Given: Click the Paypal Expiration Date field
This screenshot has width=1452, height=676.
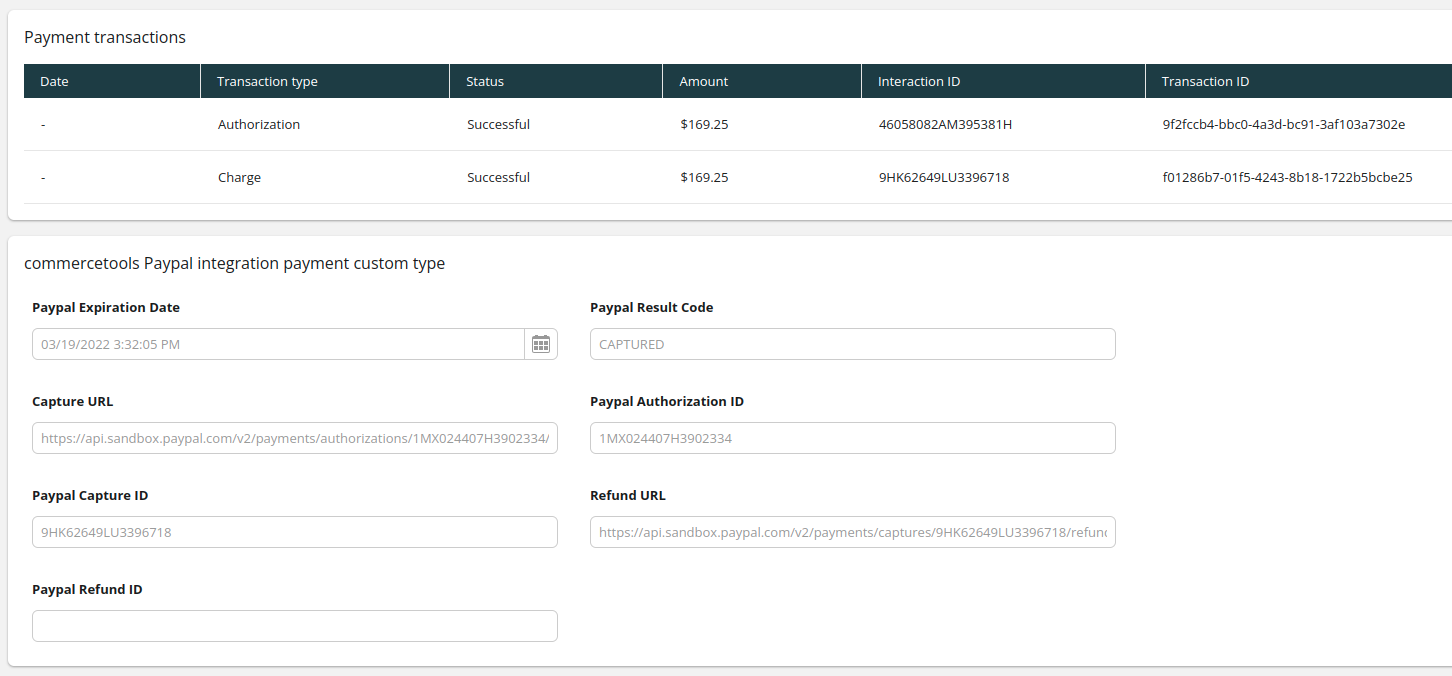Looking at the screenshot, I should [x=278, y=344].
